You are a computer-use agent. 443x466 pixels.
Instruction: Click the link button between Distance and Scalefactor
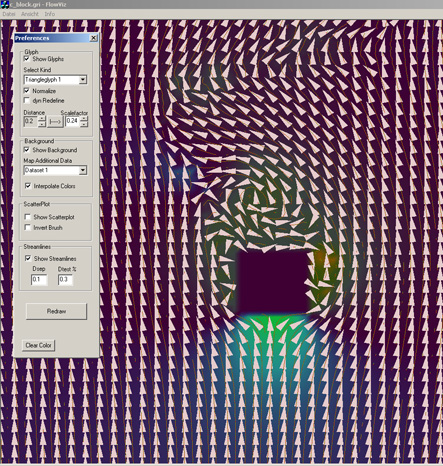(55, 122)
